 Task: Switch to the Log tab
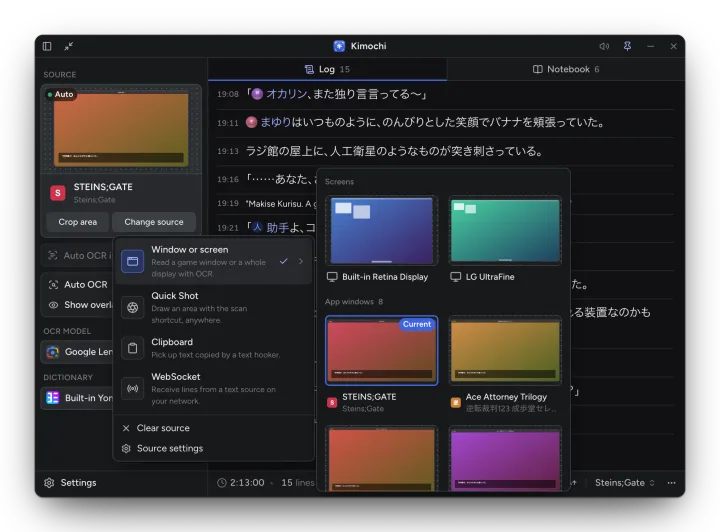click(x=327, y=69)
